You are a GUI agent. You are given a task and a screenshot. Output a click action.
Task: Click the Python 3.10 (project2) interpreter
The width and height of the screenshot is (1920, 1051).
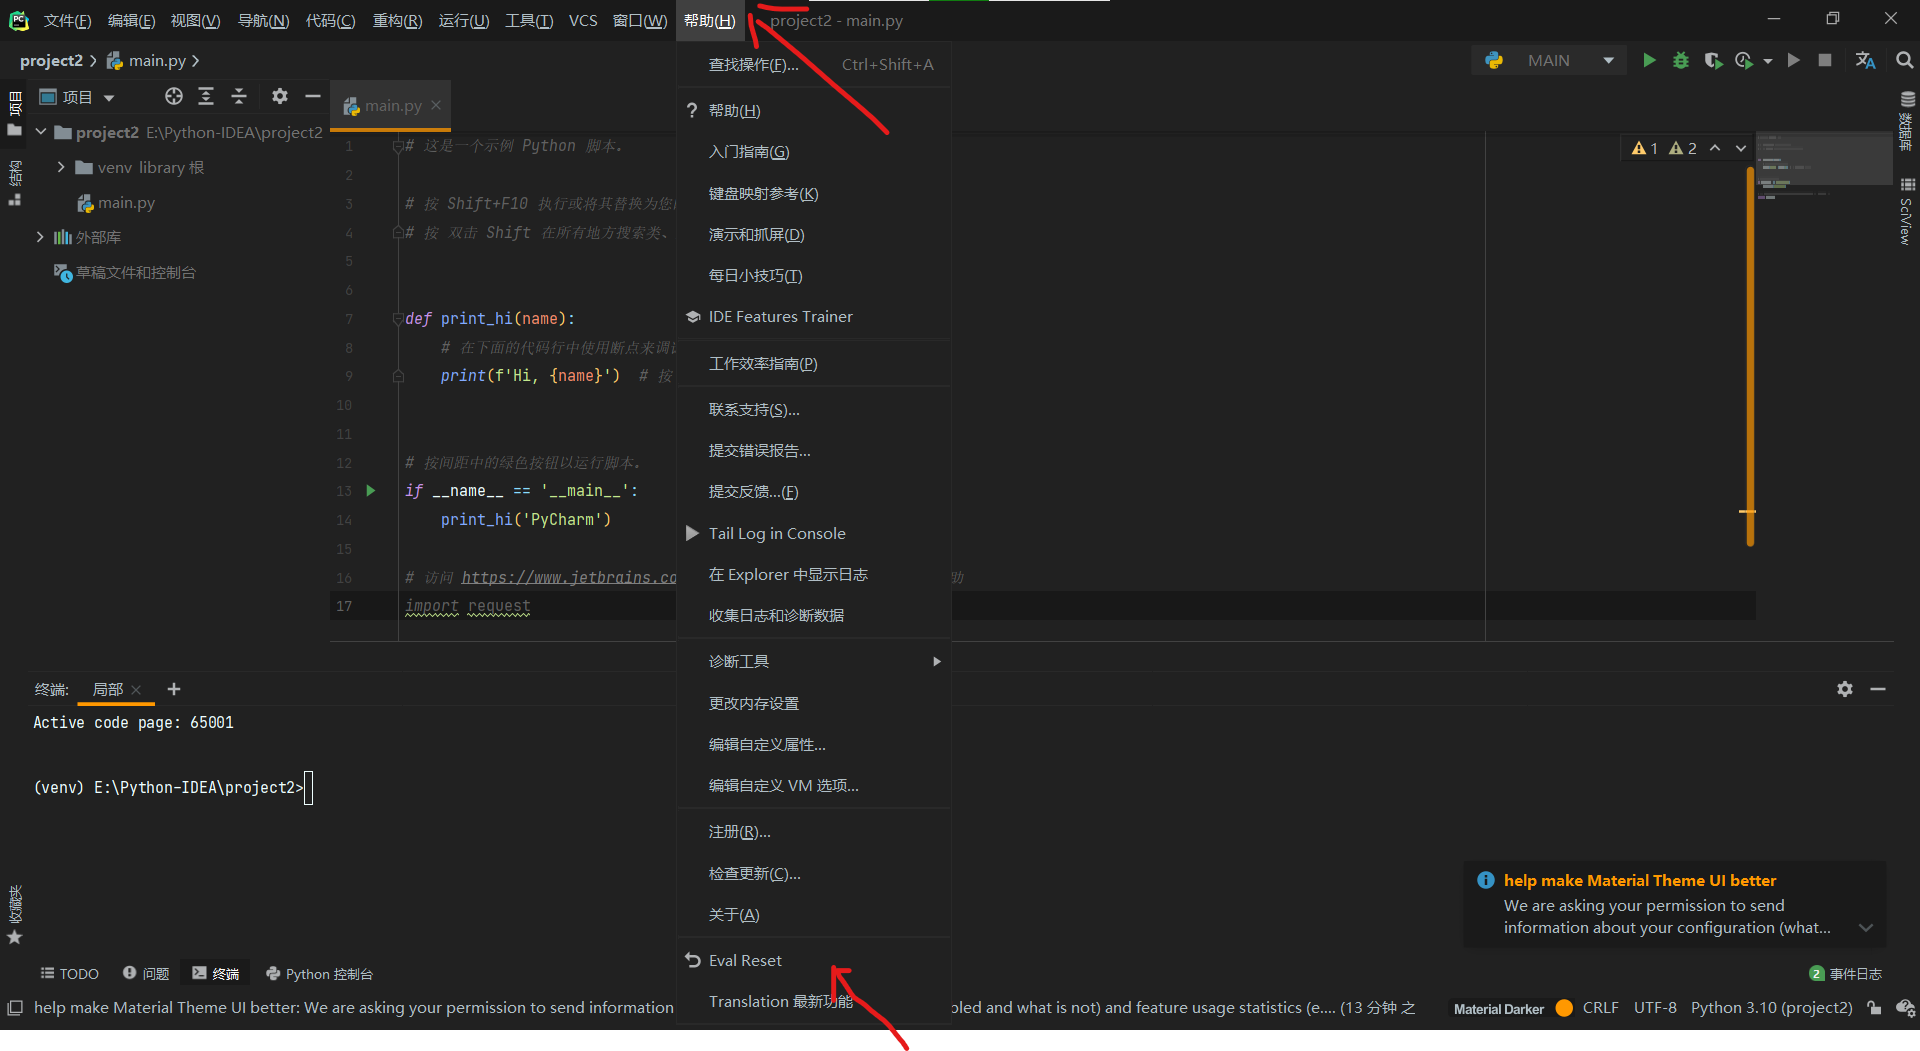1771,1008
